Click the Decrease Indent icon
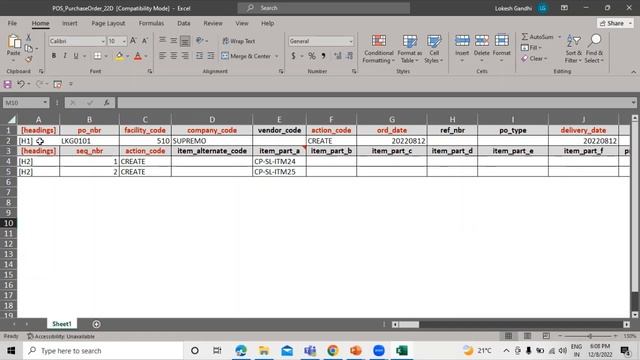The image size is (640, 360). tap(199, 56)
